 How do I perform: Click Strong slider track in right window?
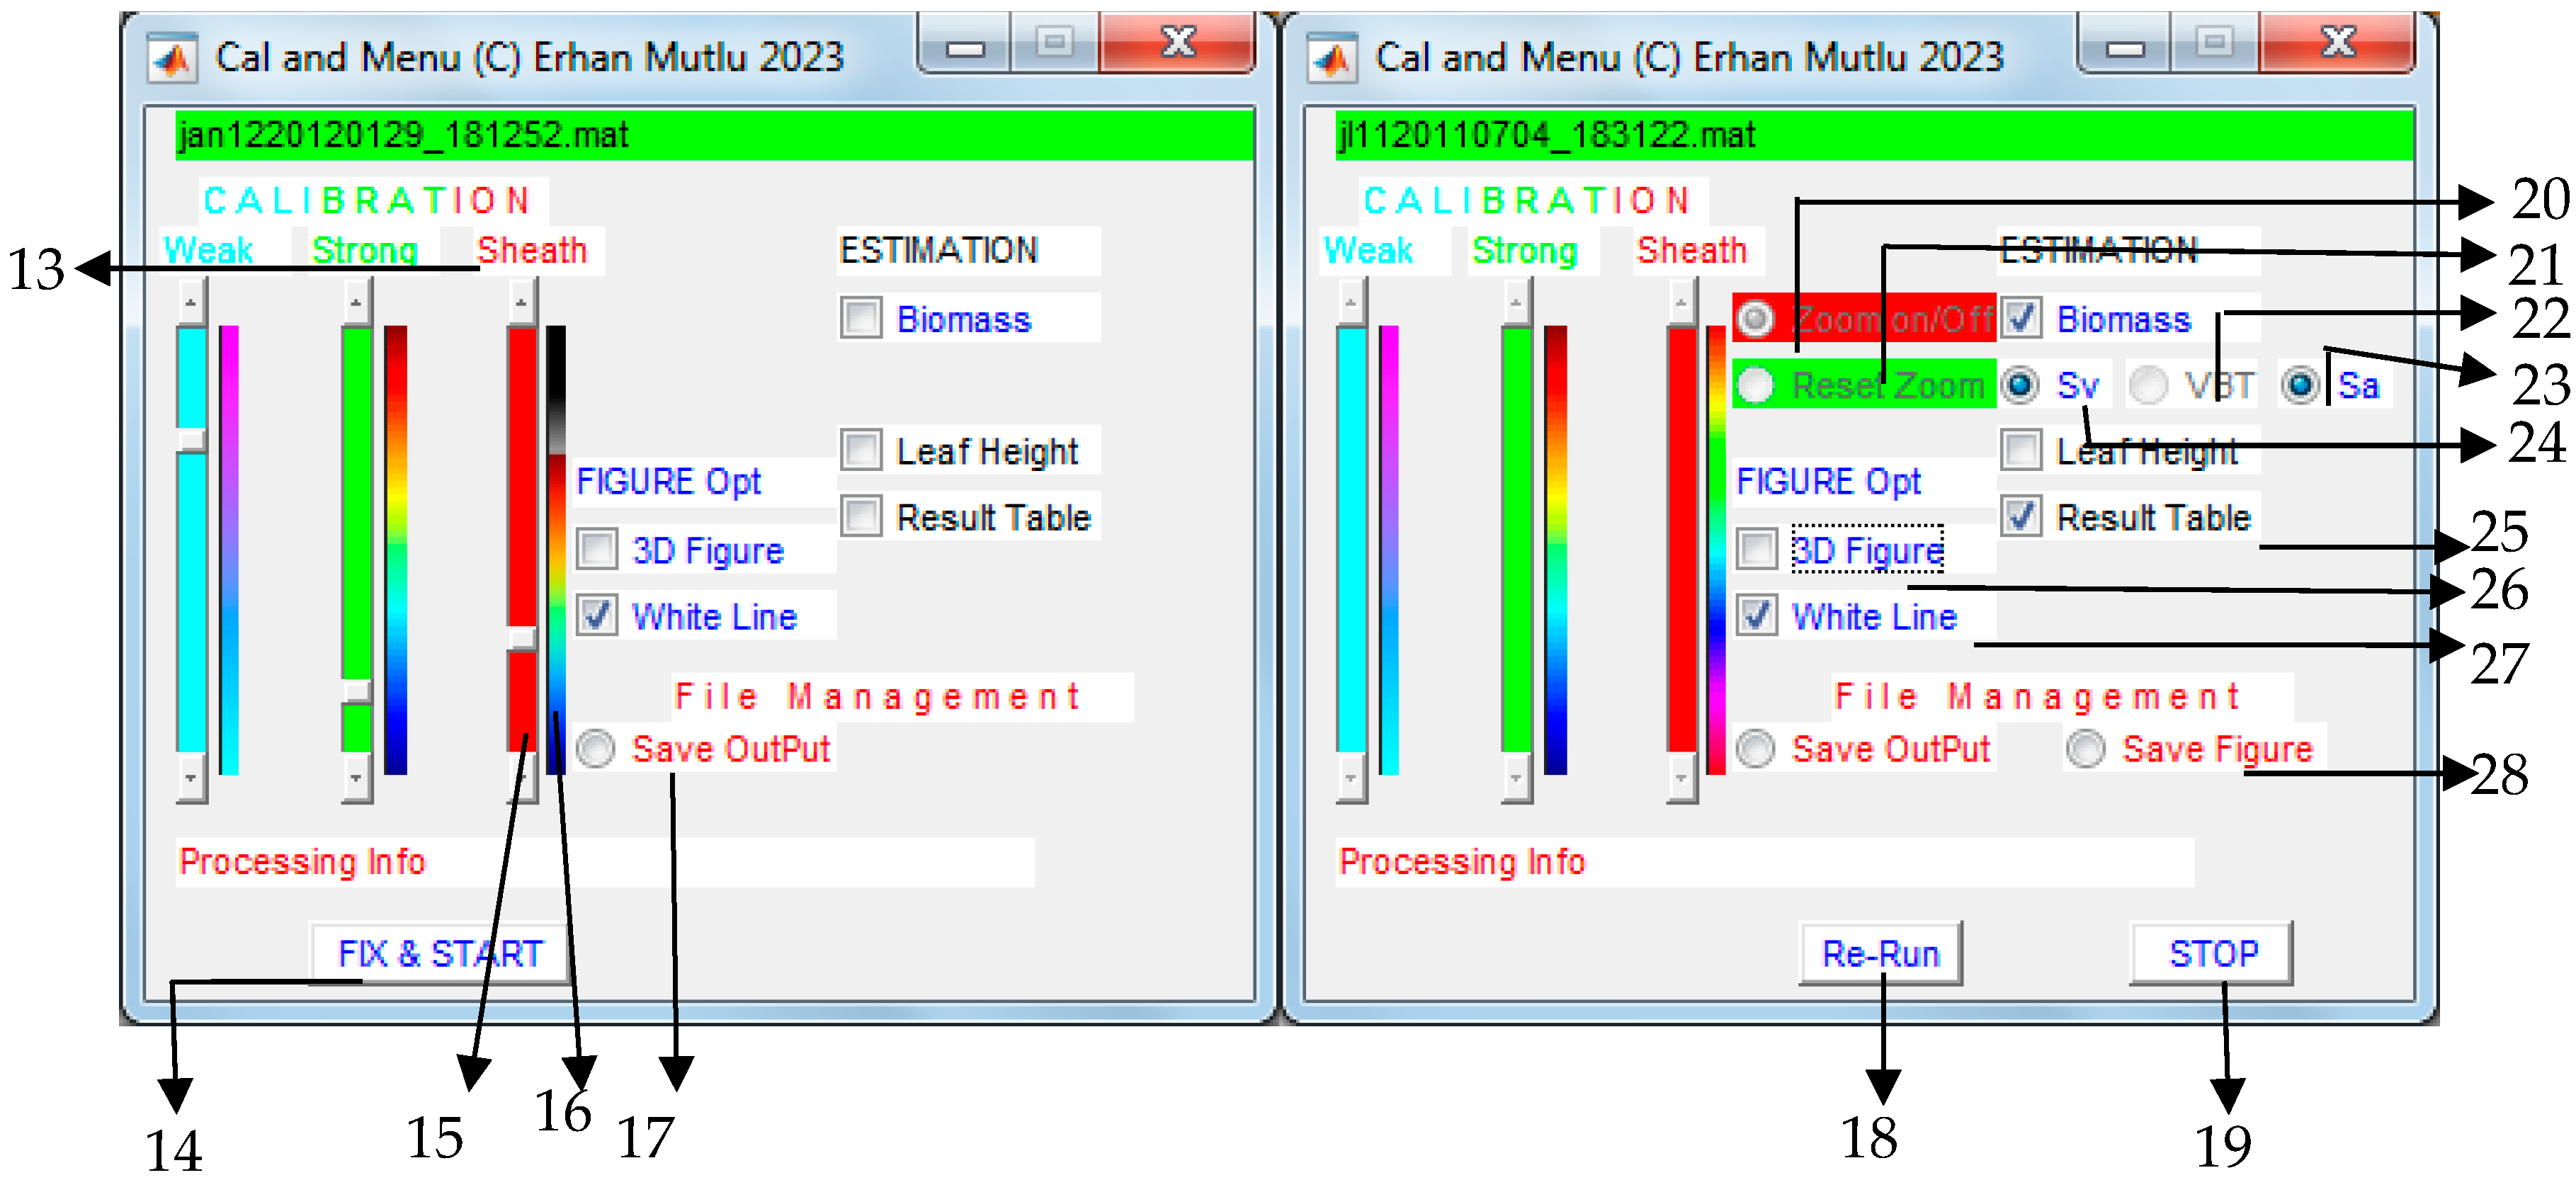(1516, 540)
